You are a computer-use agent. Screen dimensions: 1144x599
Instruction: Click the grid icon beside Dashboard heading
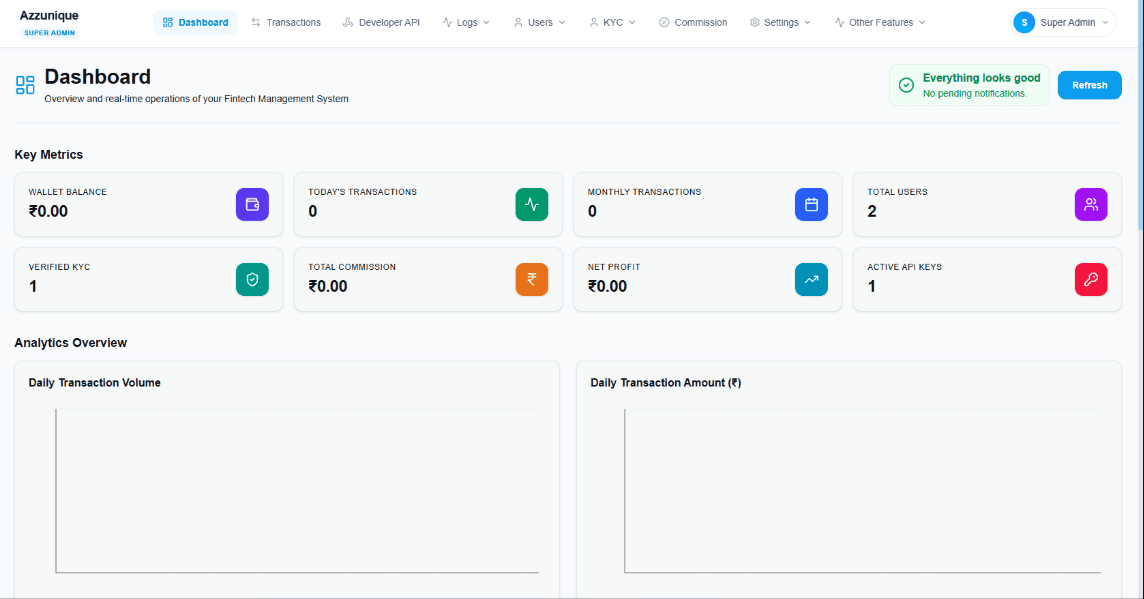pyautogui.click(x=26, y=85)
